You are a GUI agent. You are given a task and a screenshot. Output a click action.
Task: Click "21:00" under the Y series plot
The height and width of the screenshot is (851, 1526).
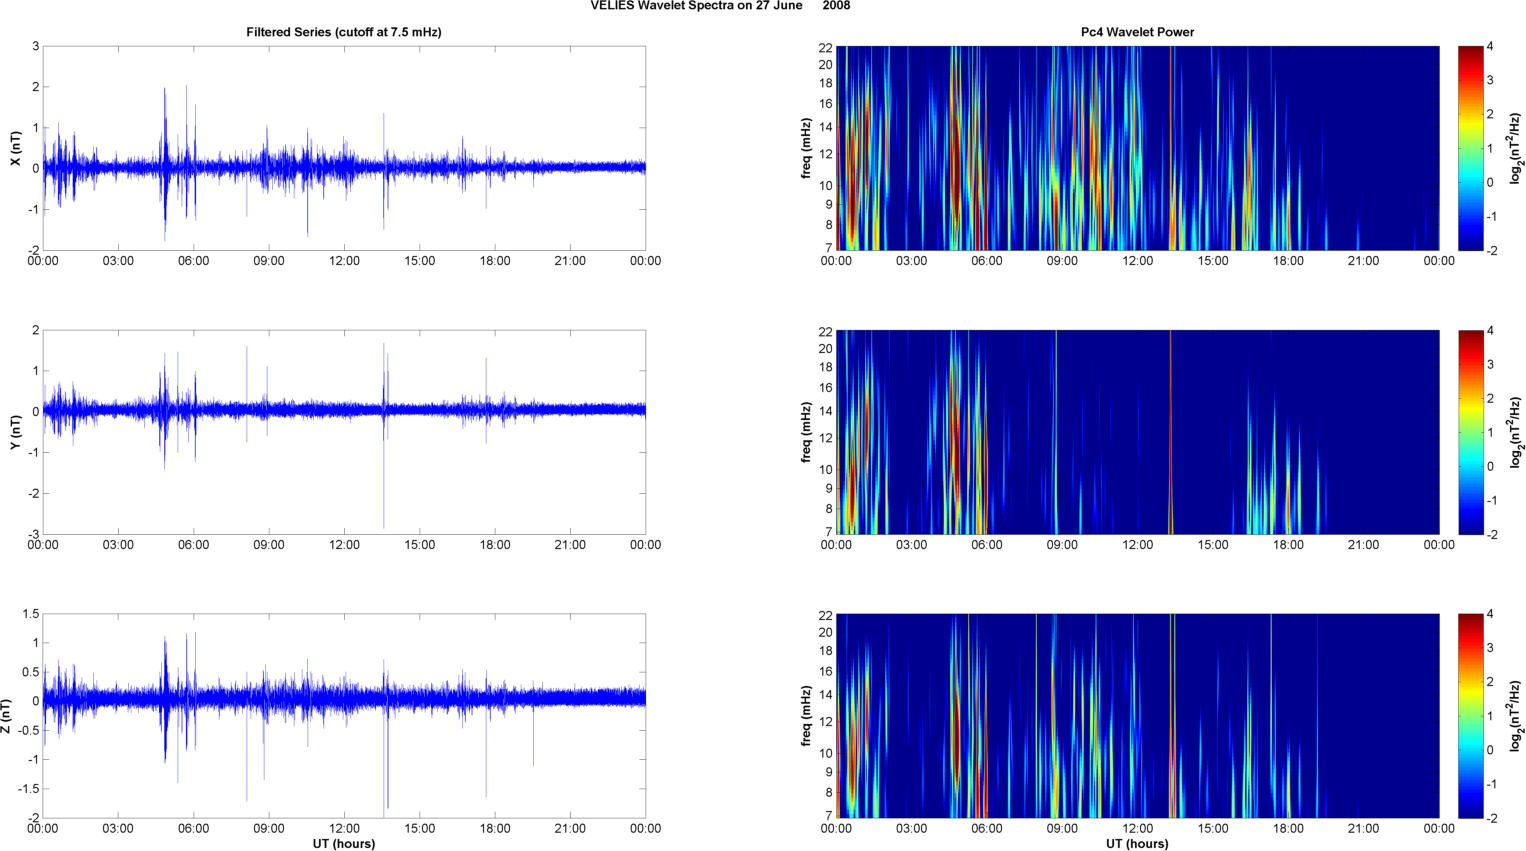[x=570, y=545]
